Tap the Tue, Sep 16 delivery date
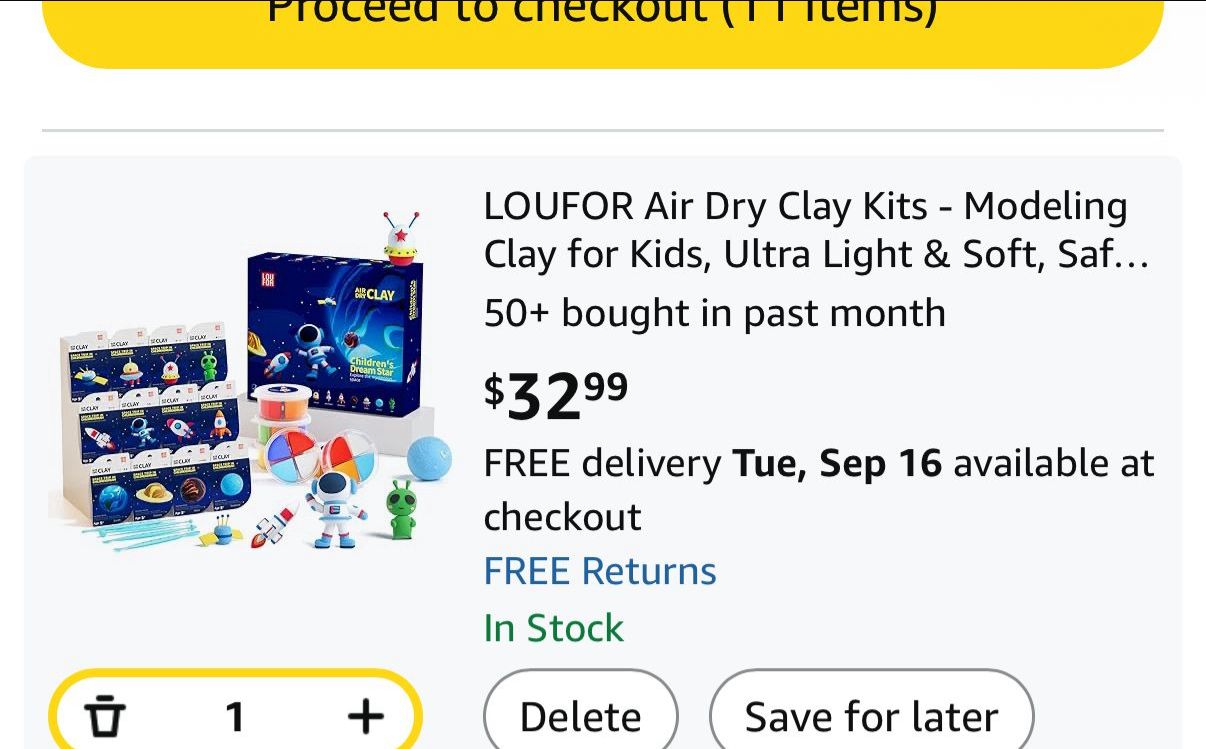 837,463
